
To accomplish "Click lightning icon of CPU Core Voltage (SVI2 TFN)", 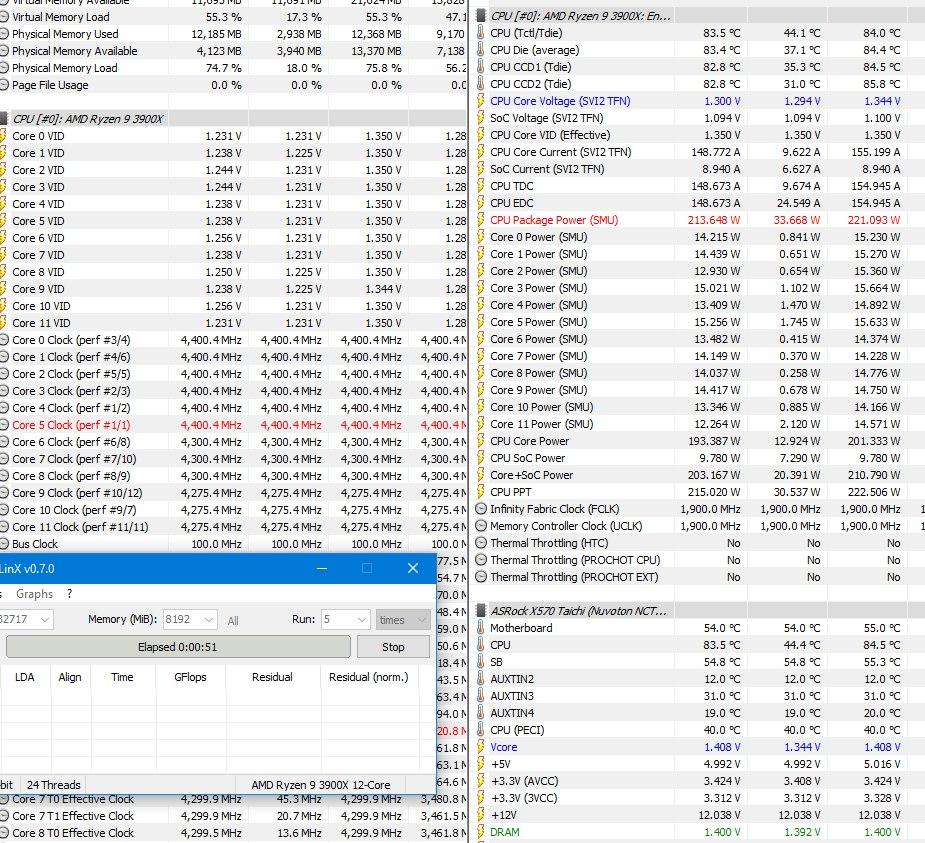I will (x=481, y=101).
